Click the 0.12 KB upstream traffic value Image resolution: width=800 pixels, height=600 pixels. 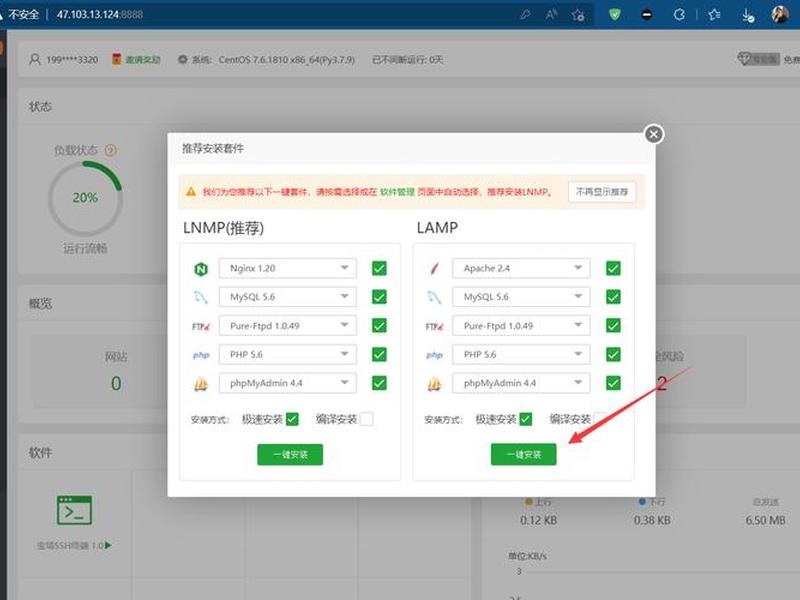pos(538,520)
